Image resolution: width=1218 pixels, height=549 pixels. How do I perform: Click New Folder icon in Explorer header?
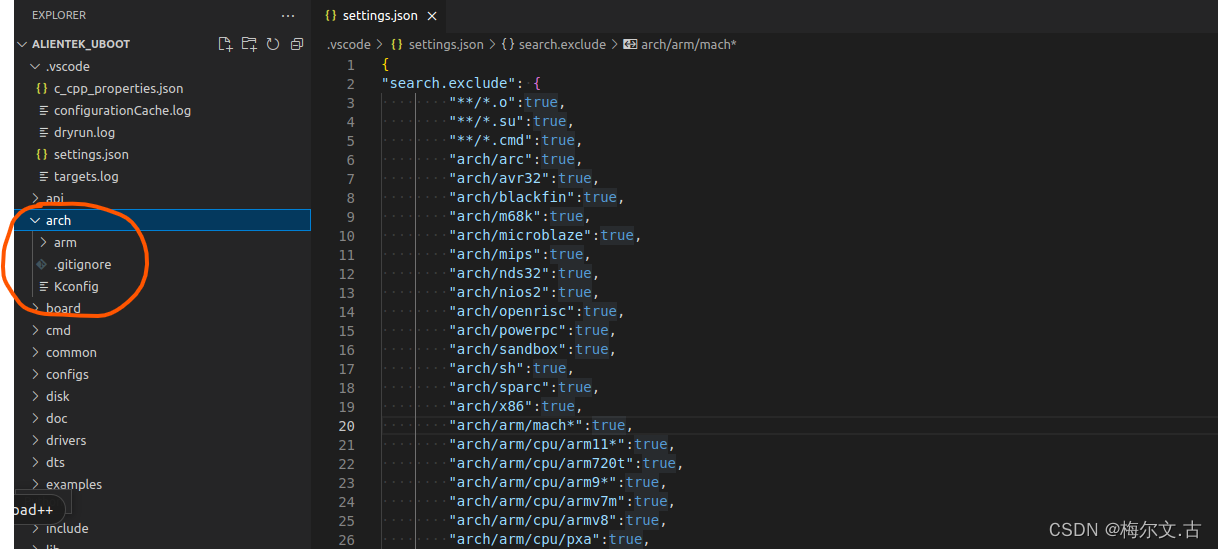pyautogui.click(x=249, y=44)
